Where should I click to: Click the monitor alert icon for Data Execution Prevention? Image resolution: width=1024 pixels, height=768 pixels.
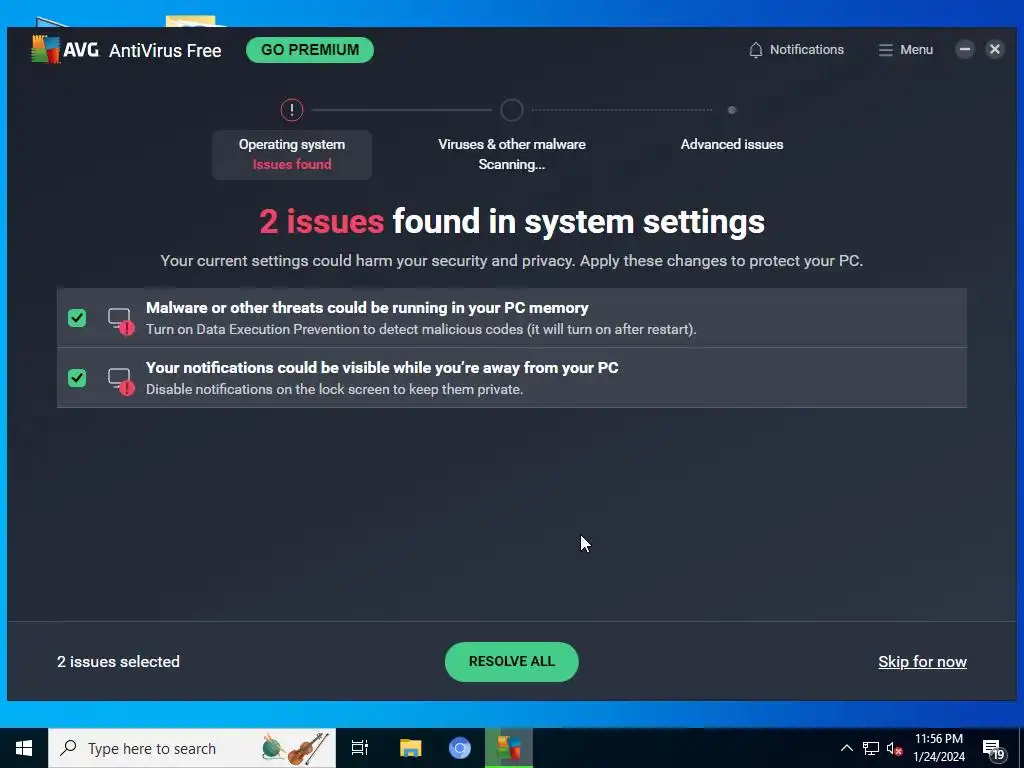pos(121,321)
